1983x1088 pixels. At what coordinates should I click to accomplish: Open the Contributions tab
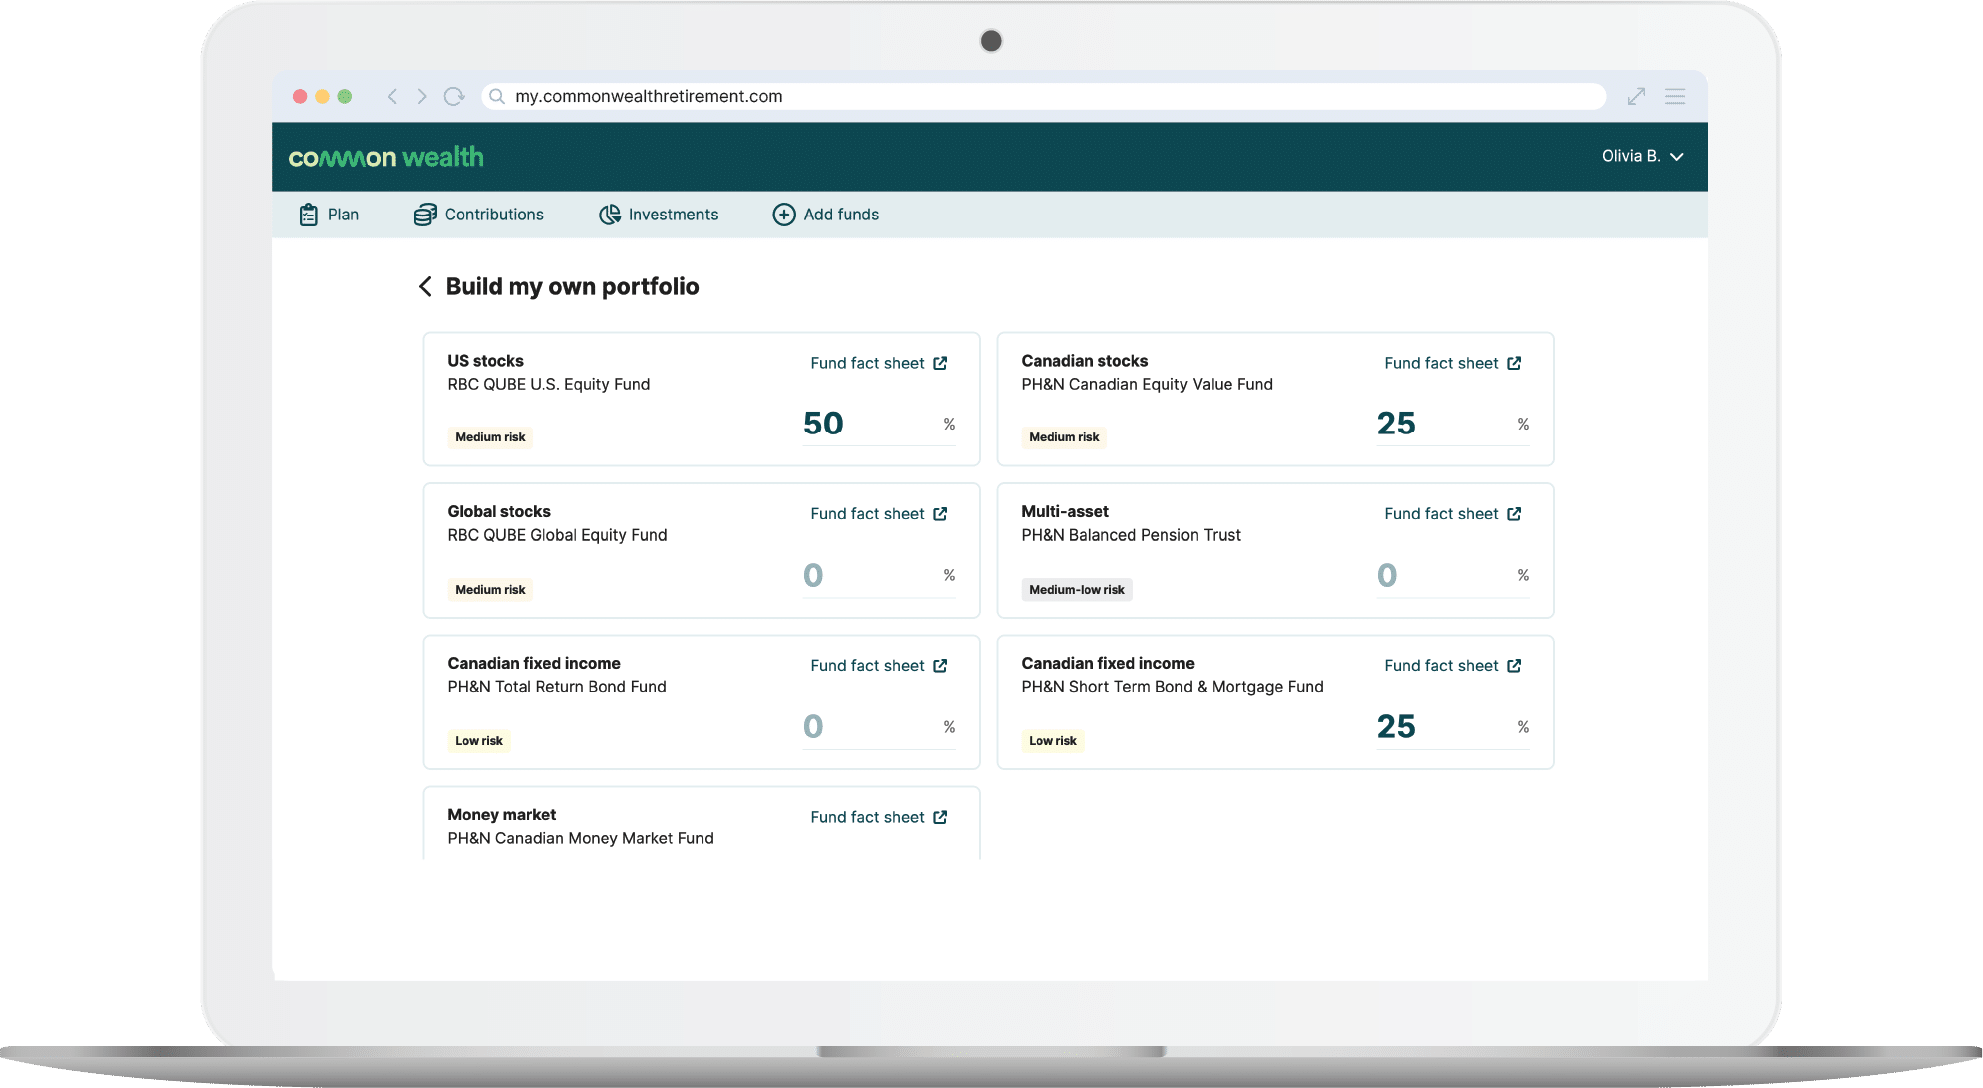[479, 214]
